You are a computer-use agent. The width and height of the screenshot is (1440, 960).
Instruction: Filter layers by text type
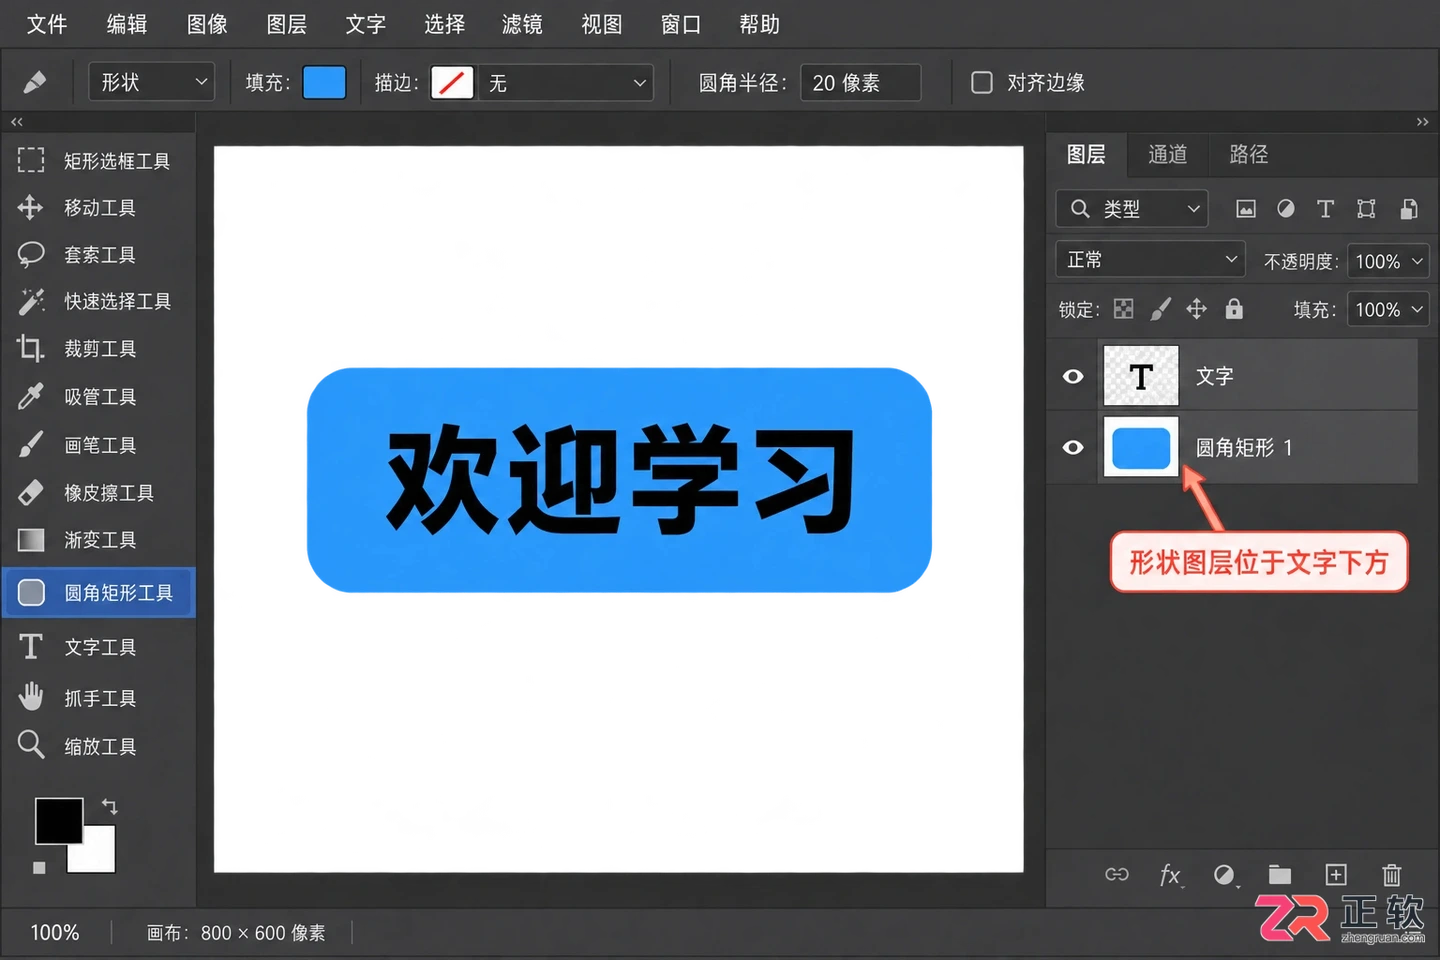point(1325,209)
